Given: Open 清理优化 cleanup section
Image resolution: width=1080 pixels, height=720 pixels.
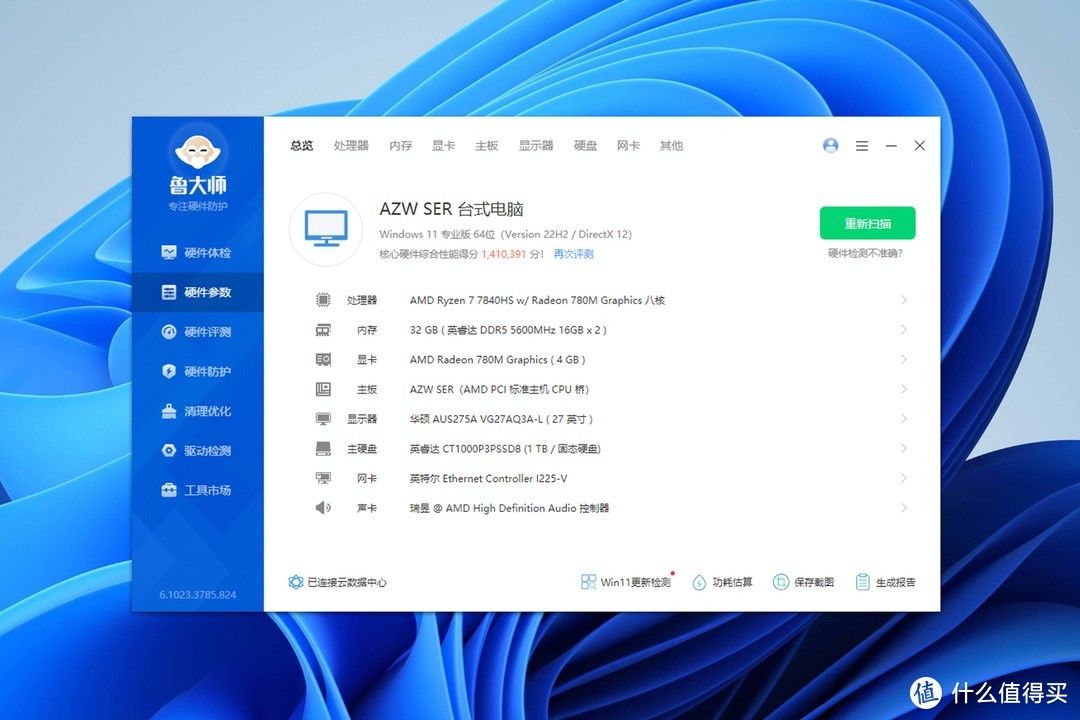Looking at the screenshot, I should (197, 411).
